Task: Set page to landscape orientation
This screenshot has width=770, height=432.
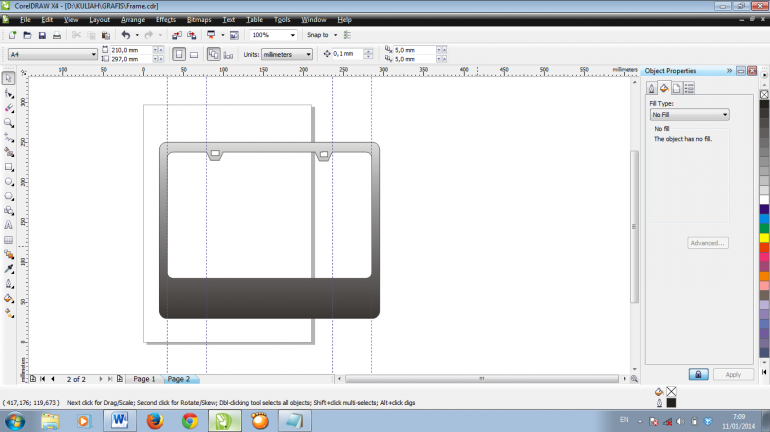Action: click(194, 54)
